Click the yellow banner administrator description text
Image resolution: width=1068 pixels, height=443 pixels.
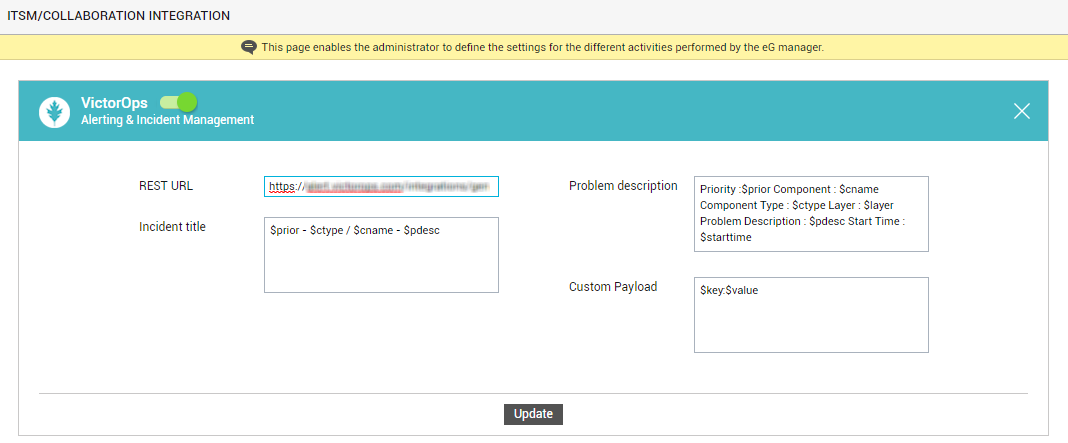[543, 48]
